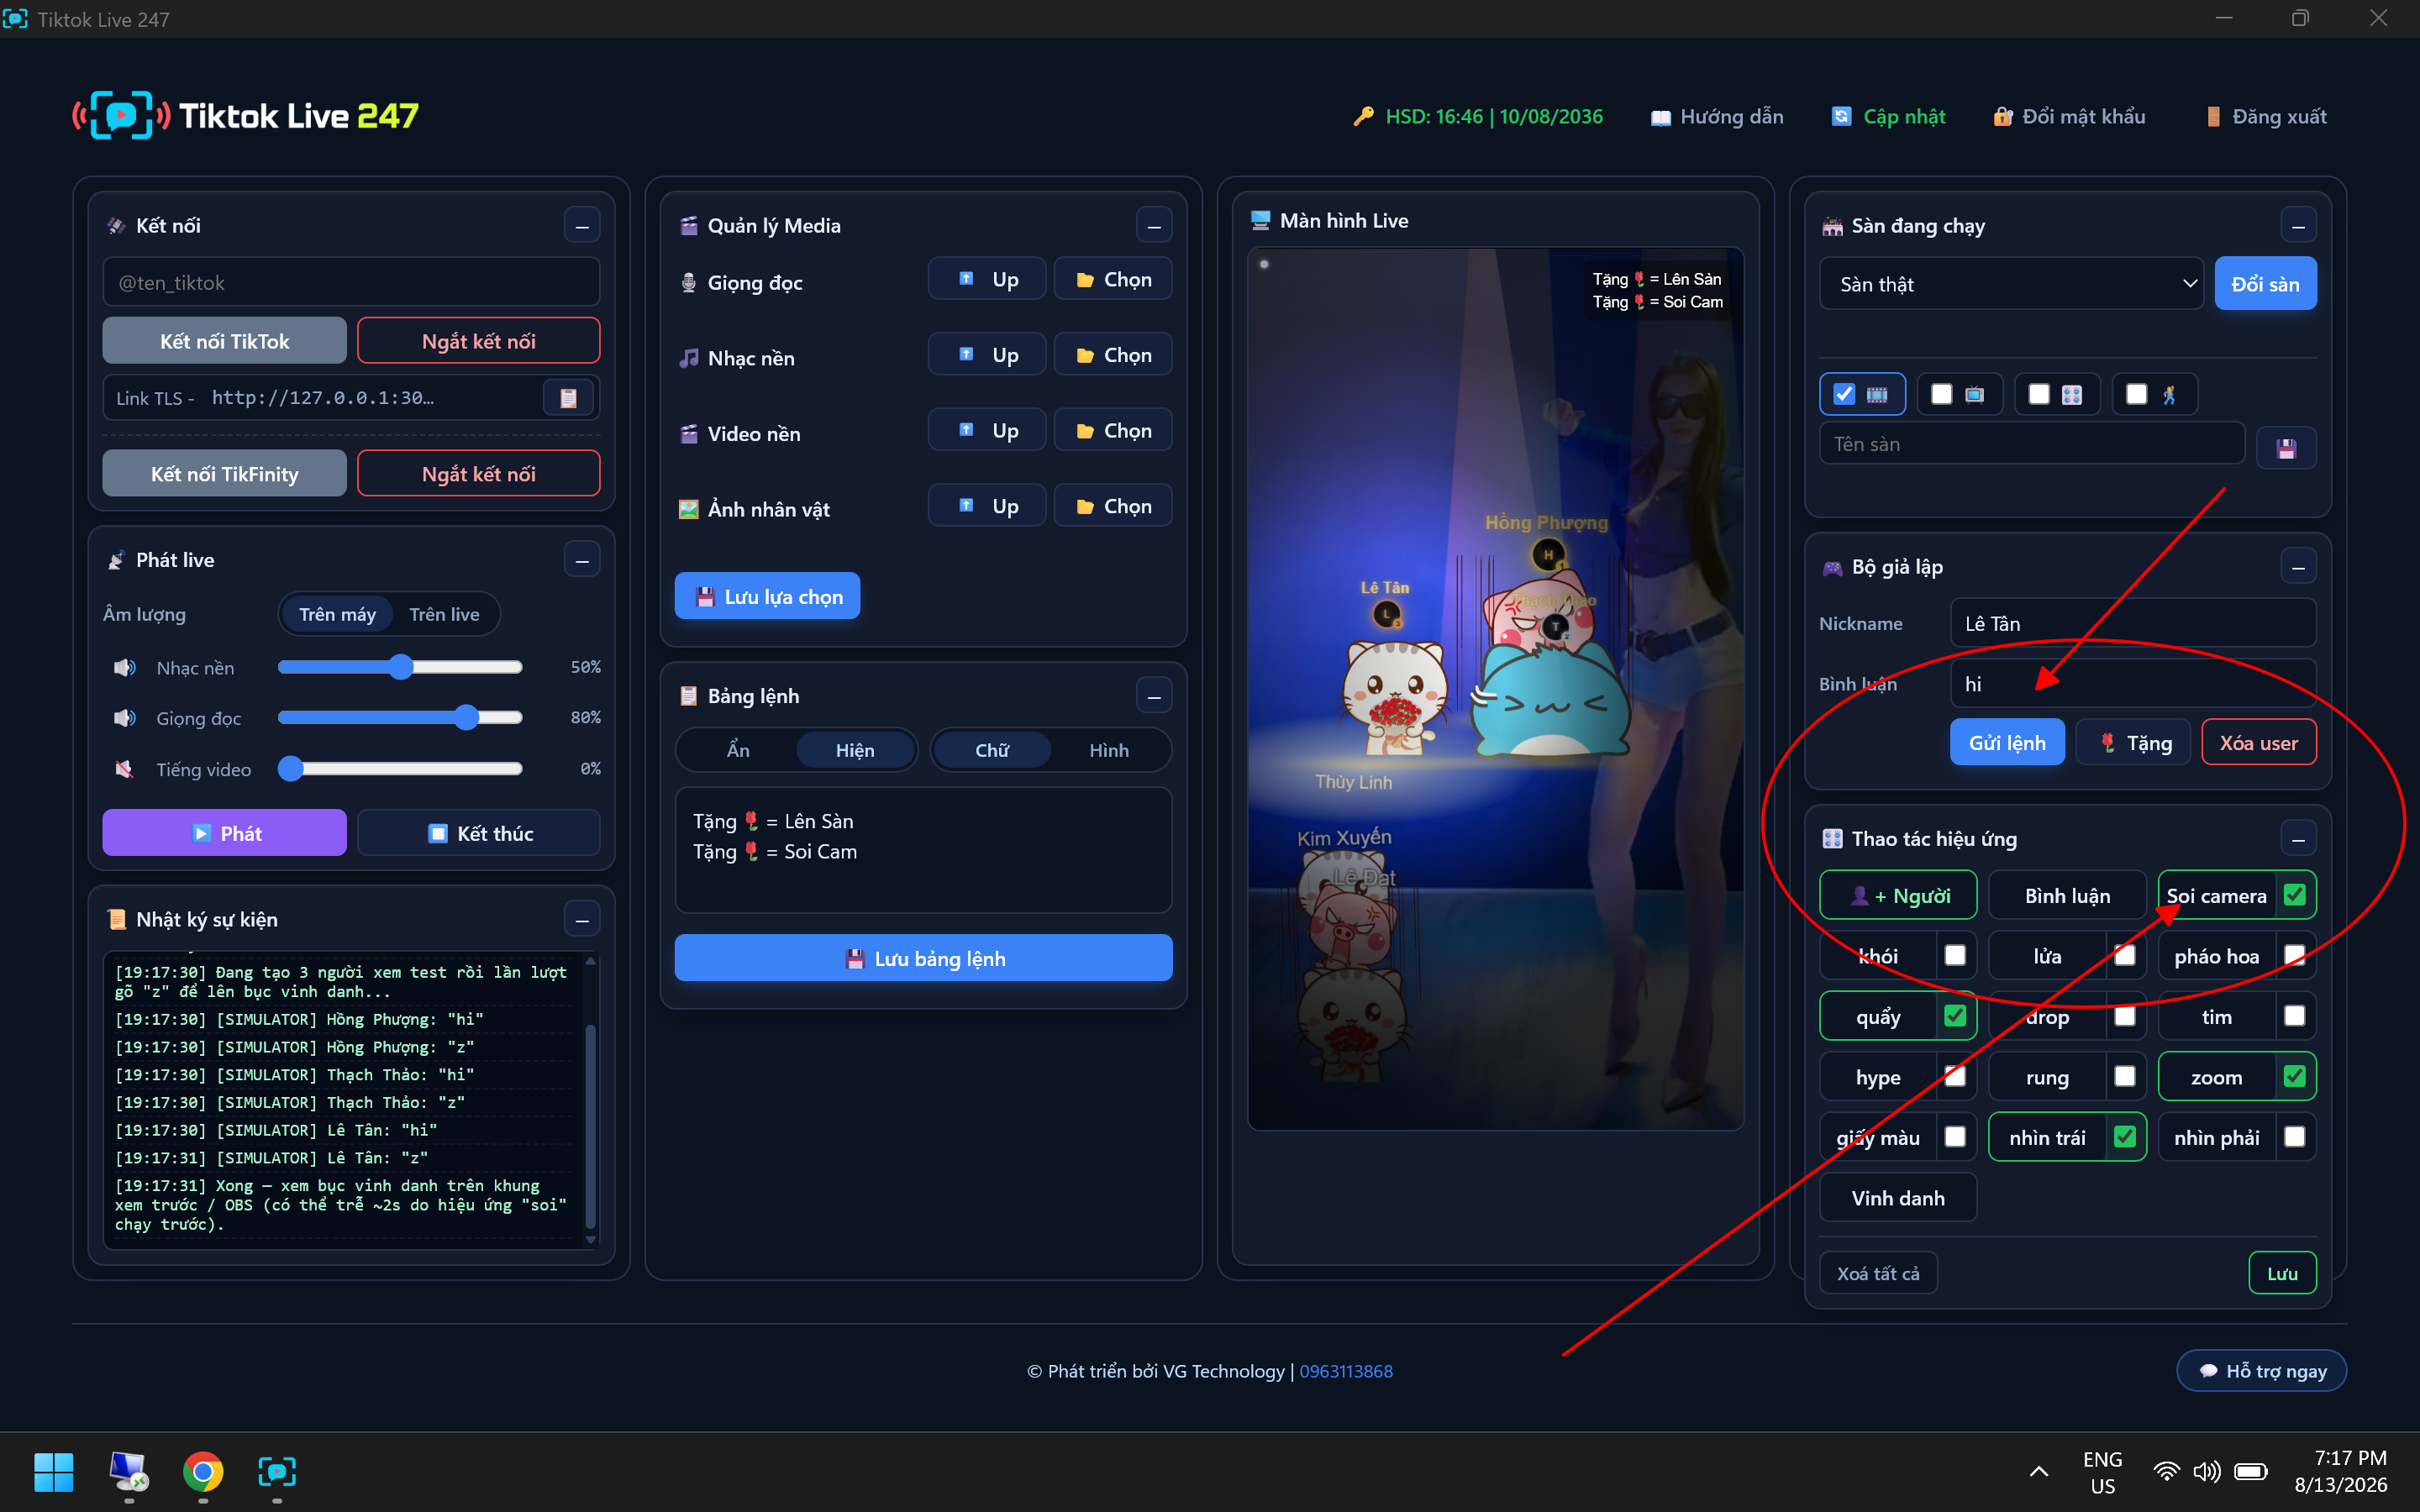This screenshot has width=2420, height=1512.
Task: Open Wi-Fi settings from the system tray
Action: [2166, 1472]
